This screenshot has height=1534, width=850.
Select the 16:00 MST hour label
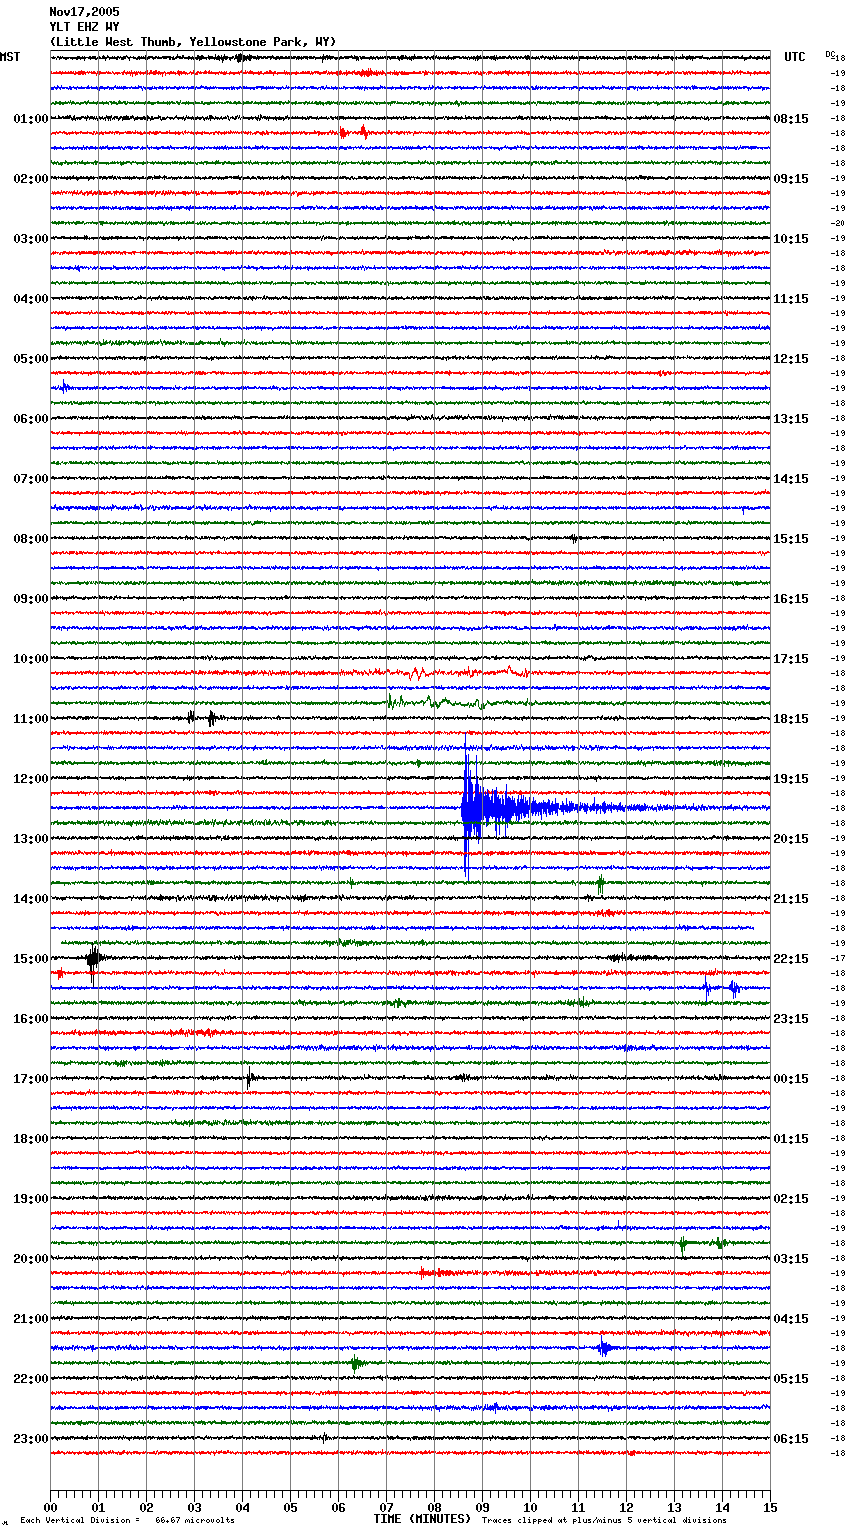tap(30, 1019)
